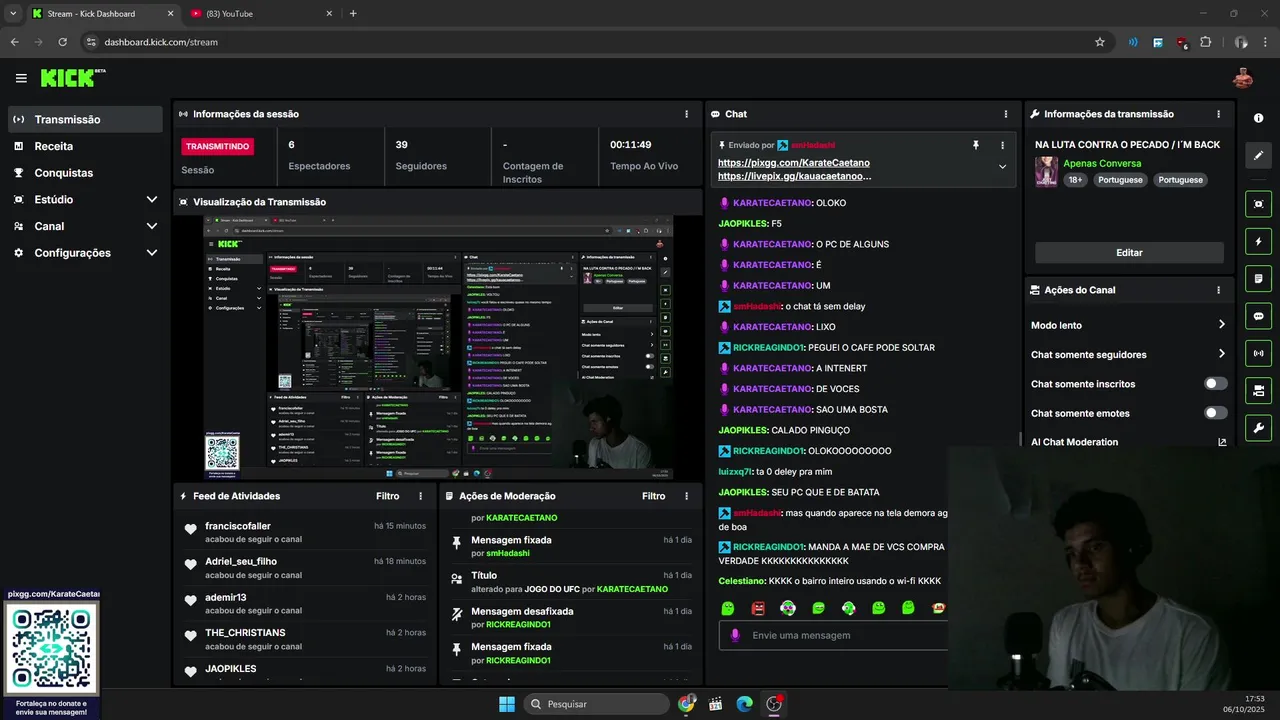
Task: Click the Editar button
Action: pyautogui.click(x=1129, y=253)
